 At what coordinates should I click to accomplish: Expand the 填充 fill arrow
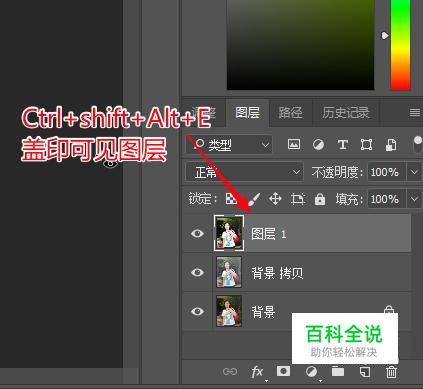tap(414, 199)
